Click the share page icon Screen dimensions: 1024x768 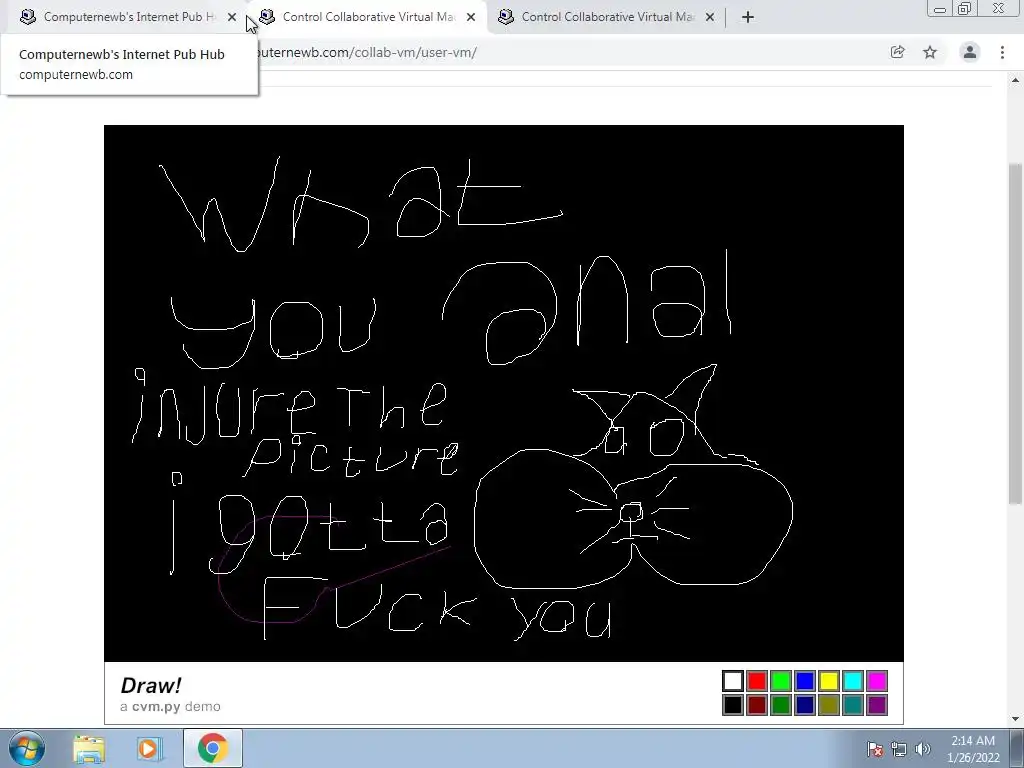click(898, 52)
